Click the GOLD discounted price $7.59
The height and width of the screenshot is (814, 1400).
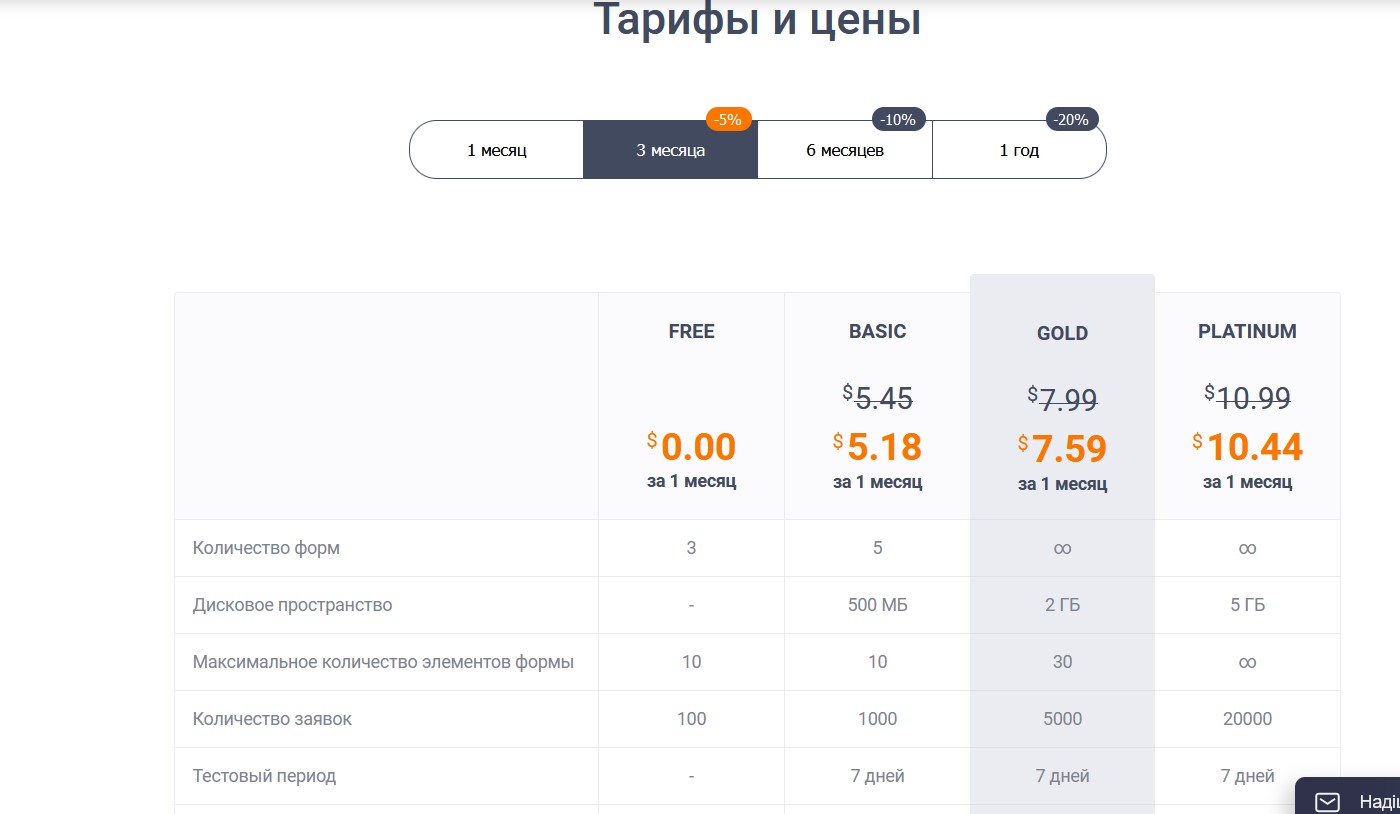pyautogui.click(x=1062, y=449)
